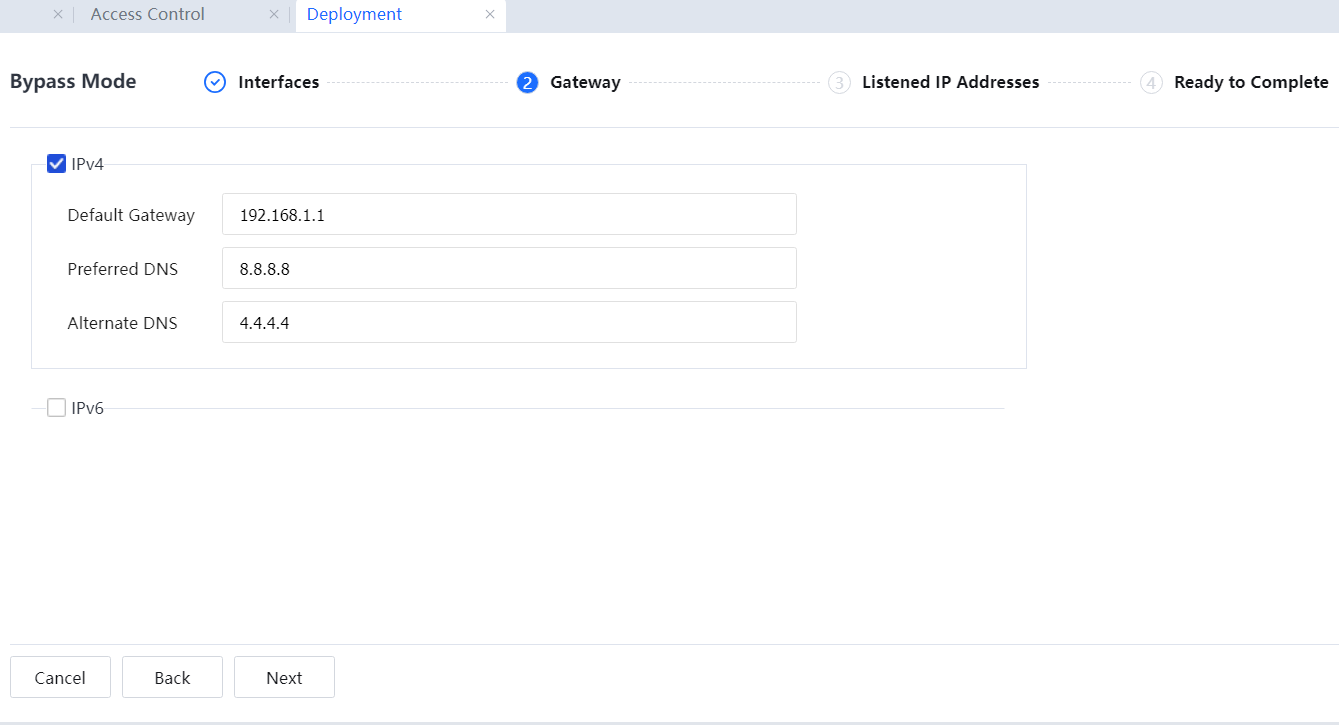The width and height of the screenshot is (1339, 725).
Task: Select the Deployment tab
Action: pyautogui.click(x=354, y=15)
